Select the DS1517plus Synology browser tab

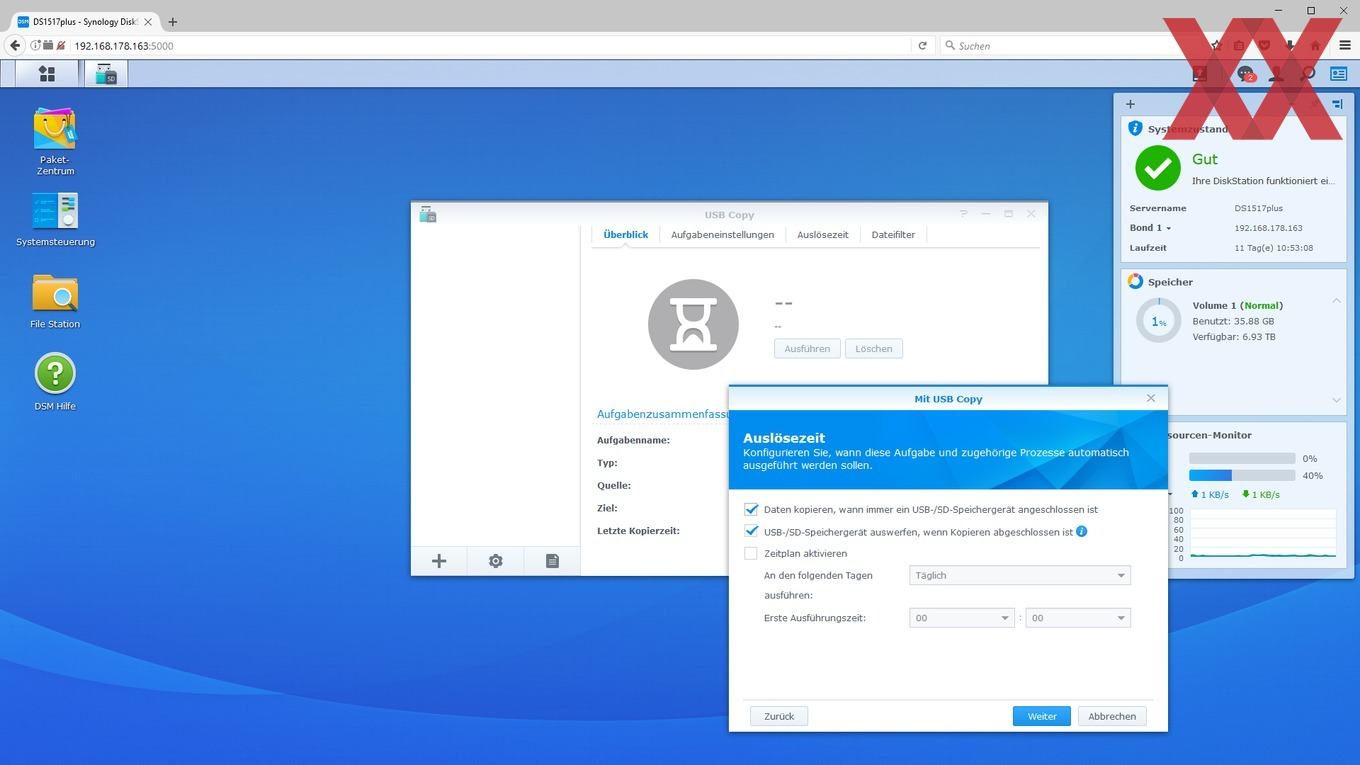point(85,21)
